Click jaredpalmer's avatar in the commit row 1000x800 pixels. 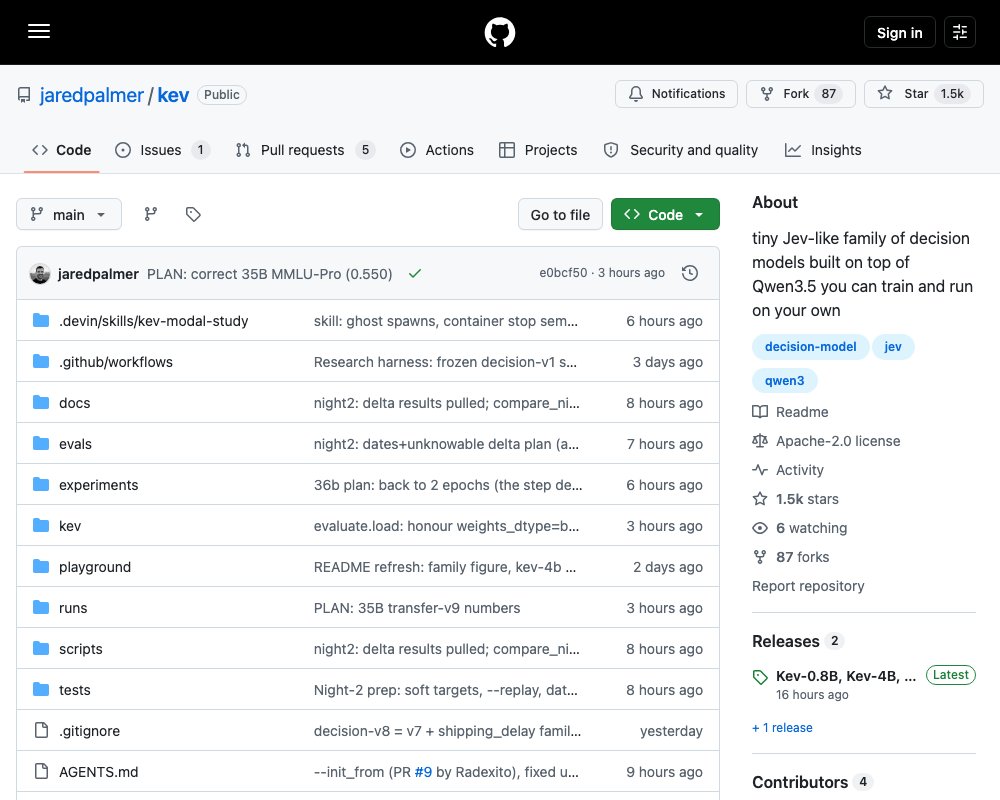pyautogui.click(x=40, y=274)
